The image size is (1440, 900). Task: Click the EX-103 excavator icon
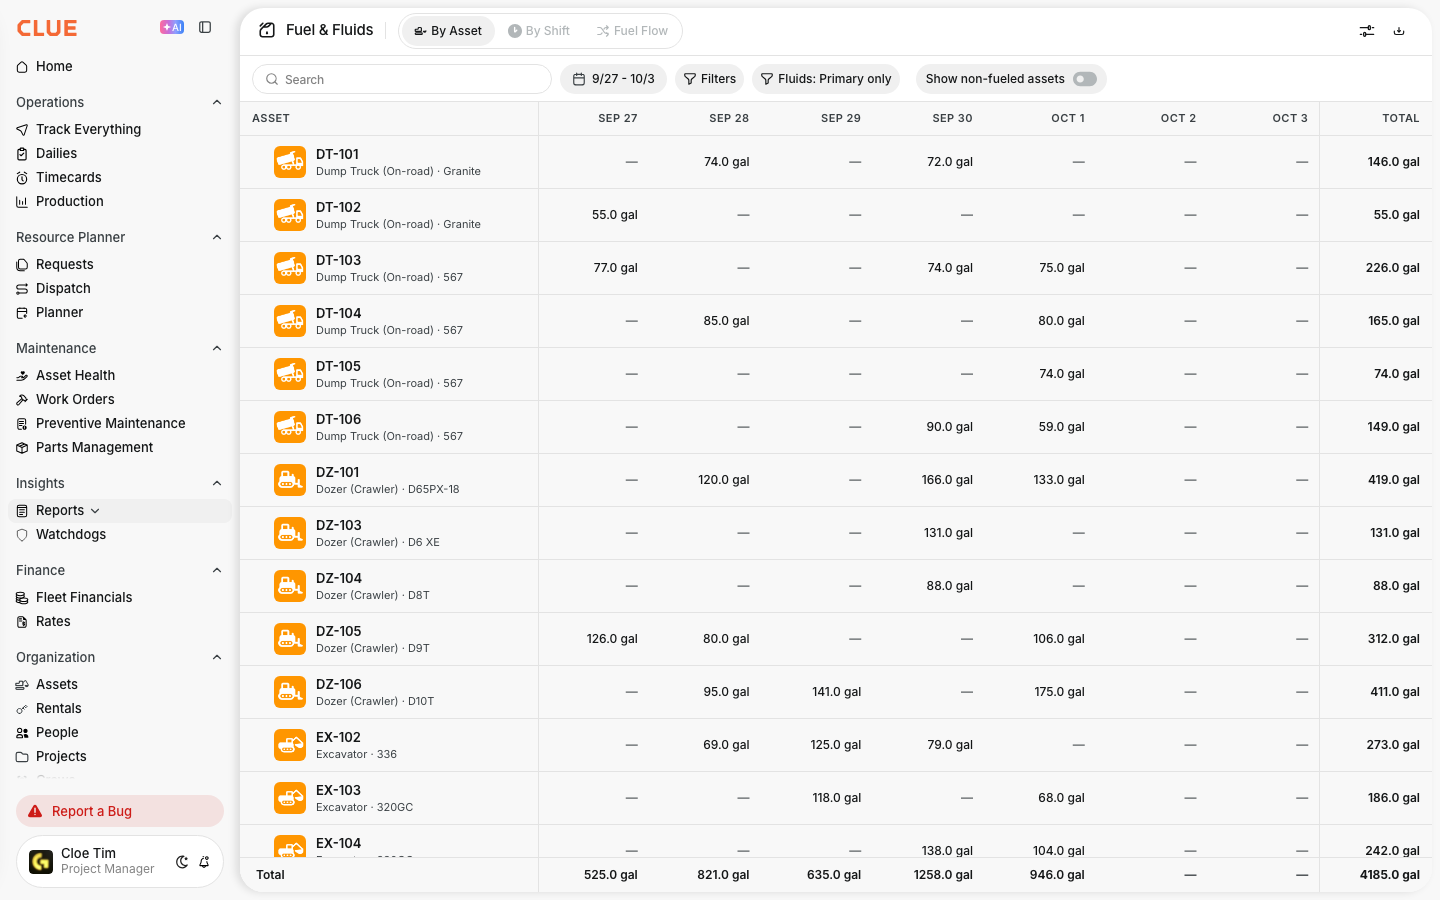pyautogui.click(x=290, y=798)
